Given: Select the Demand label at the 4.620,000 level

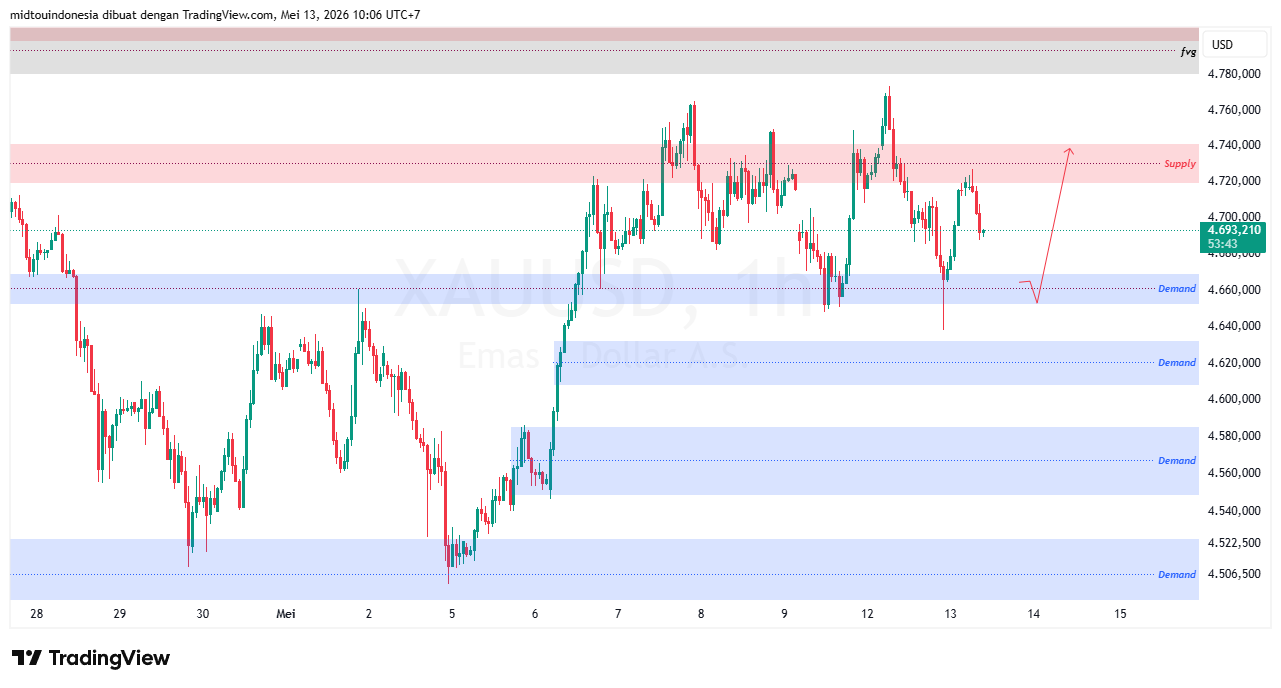Looking at the screenshot, I should [1177, 363].
